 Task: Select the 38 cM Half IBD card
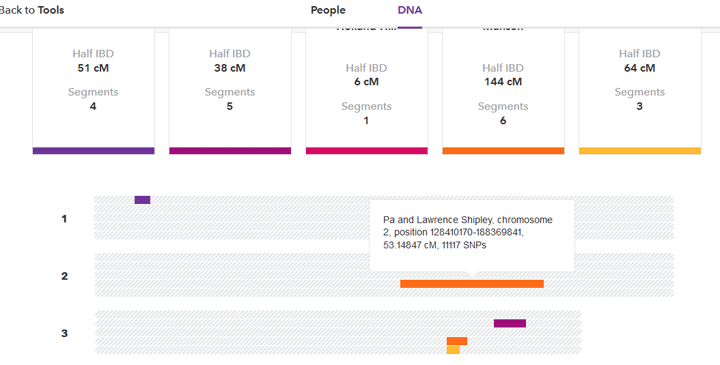pyautogui.click(x=230, y=91)
